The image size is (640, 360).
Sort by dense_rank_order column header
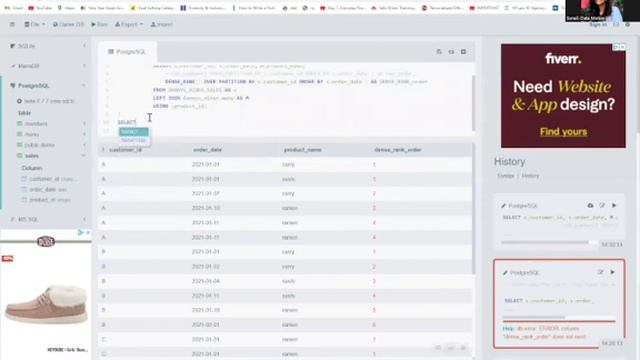pos(398,150)
